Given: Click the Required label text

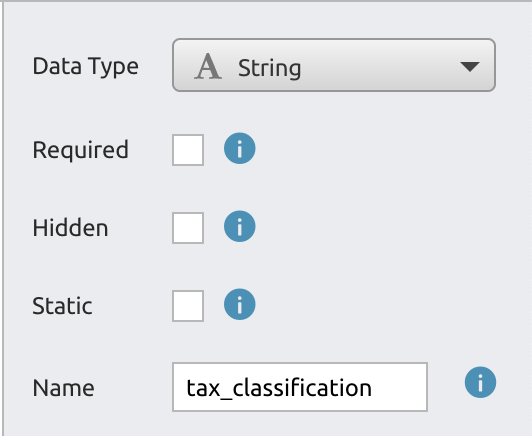Looking at the screenshot, I should 80,150.
